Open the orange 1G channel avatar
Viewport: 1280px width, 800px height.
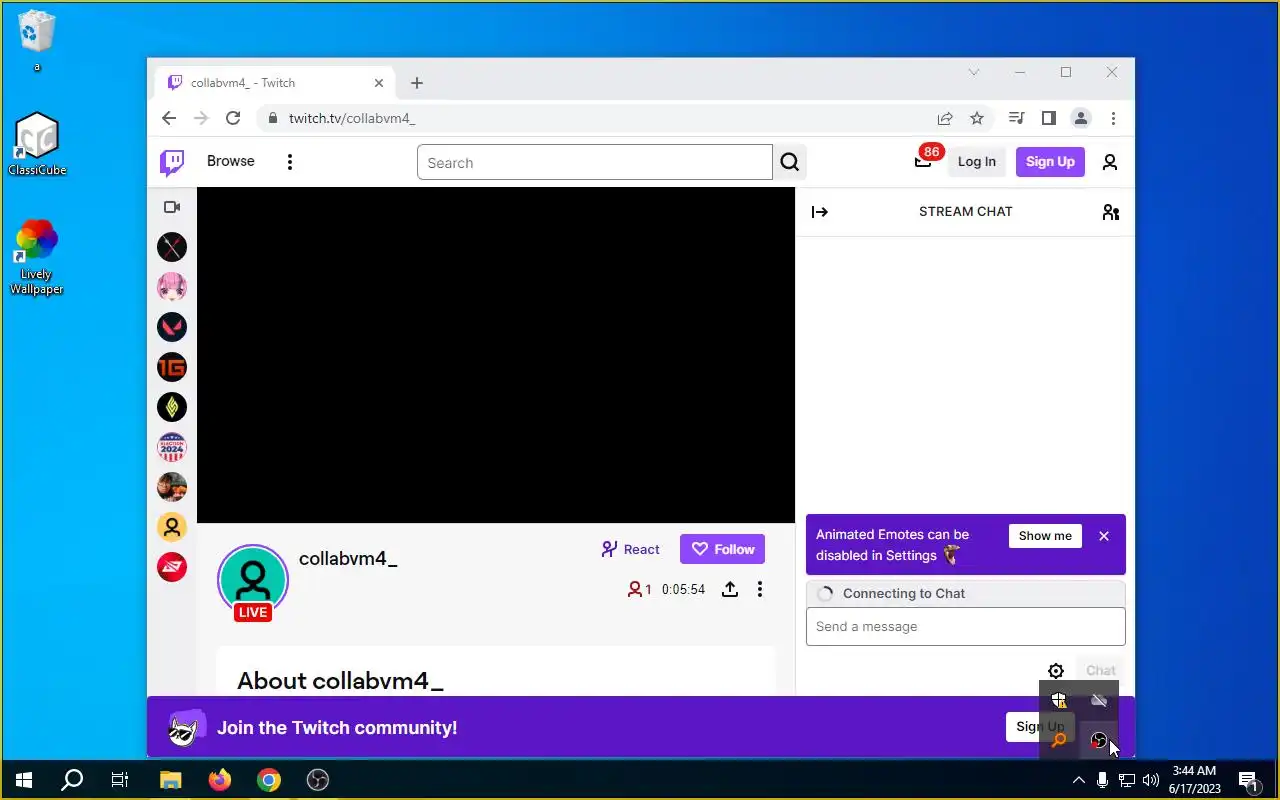[172, 367]
